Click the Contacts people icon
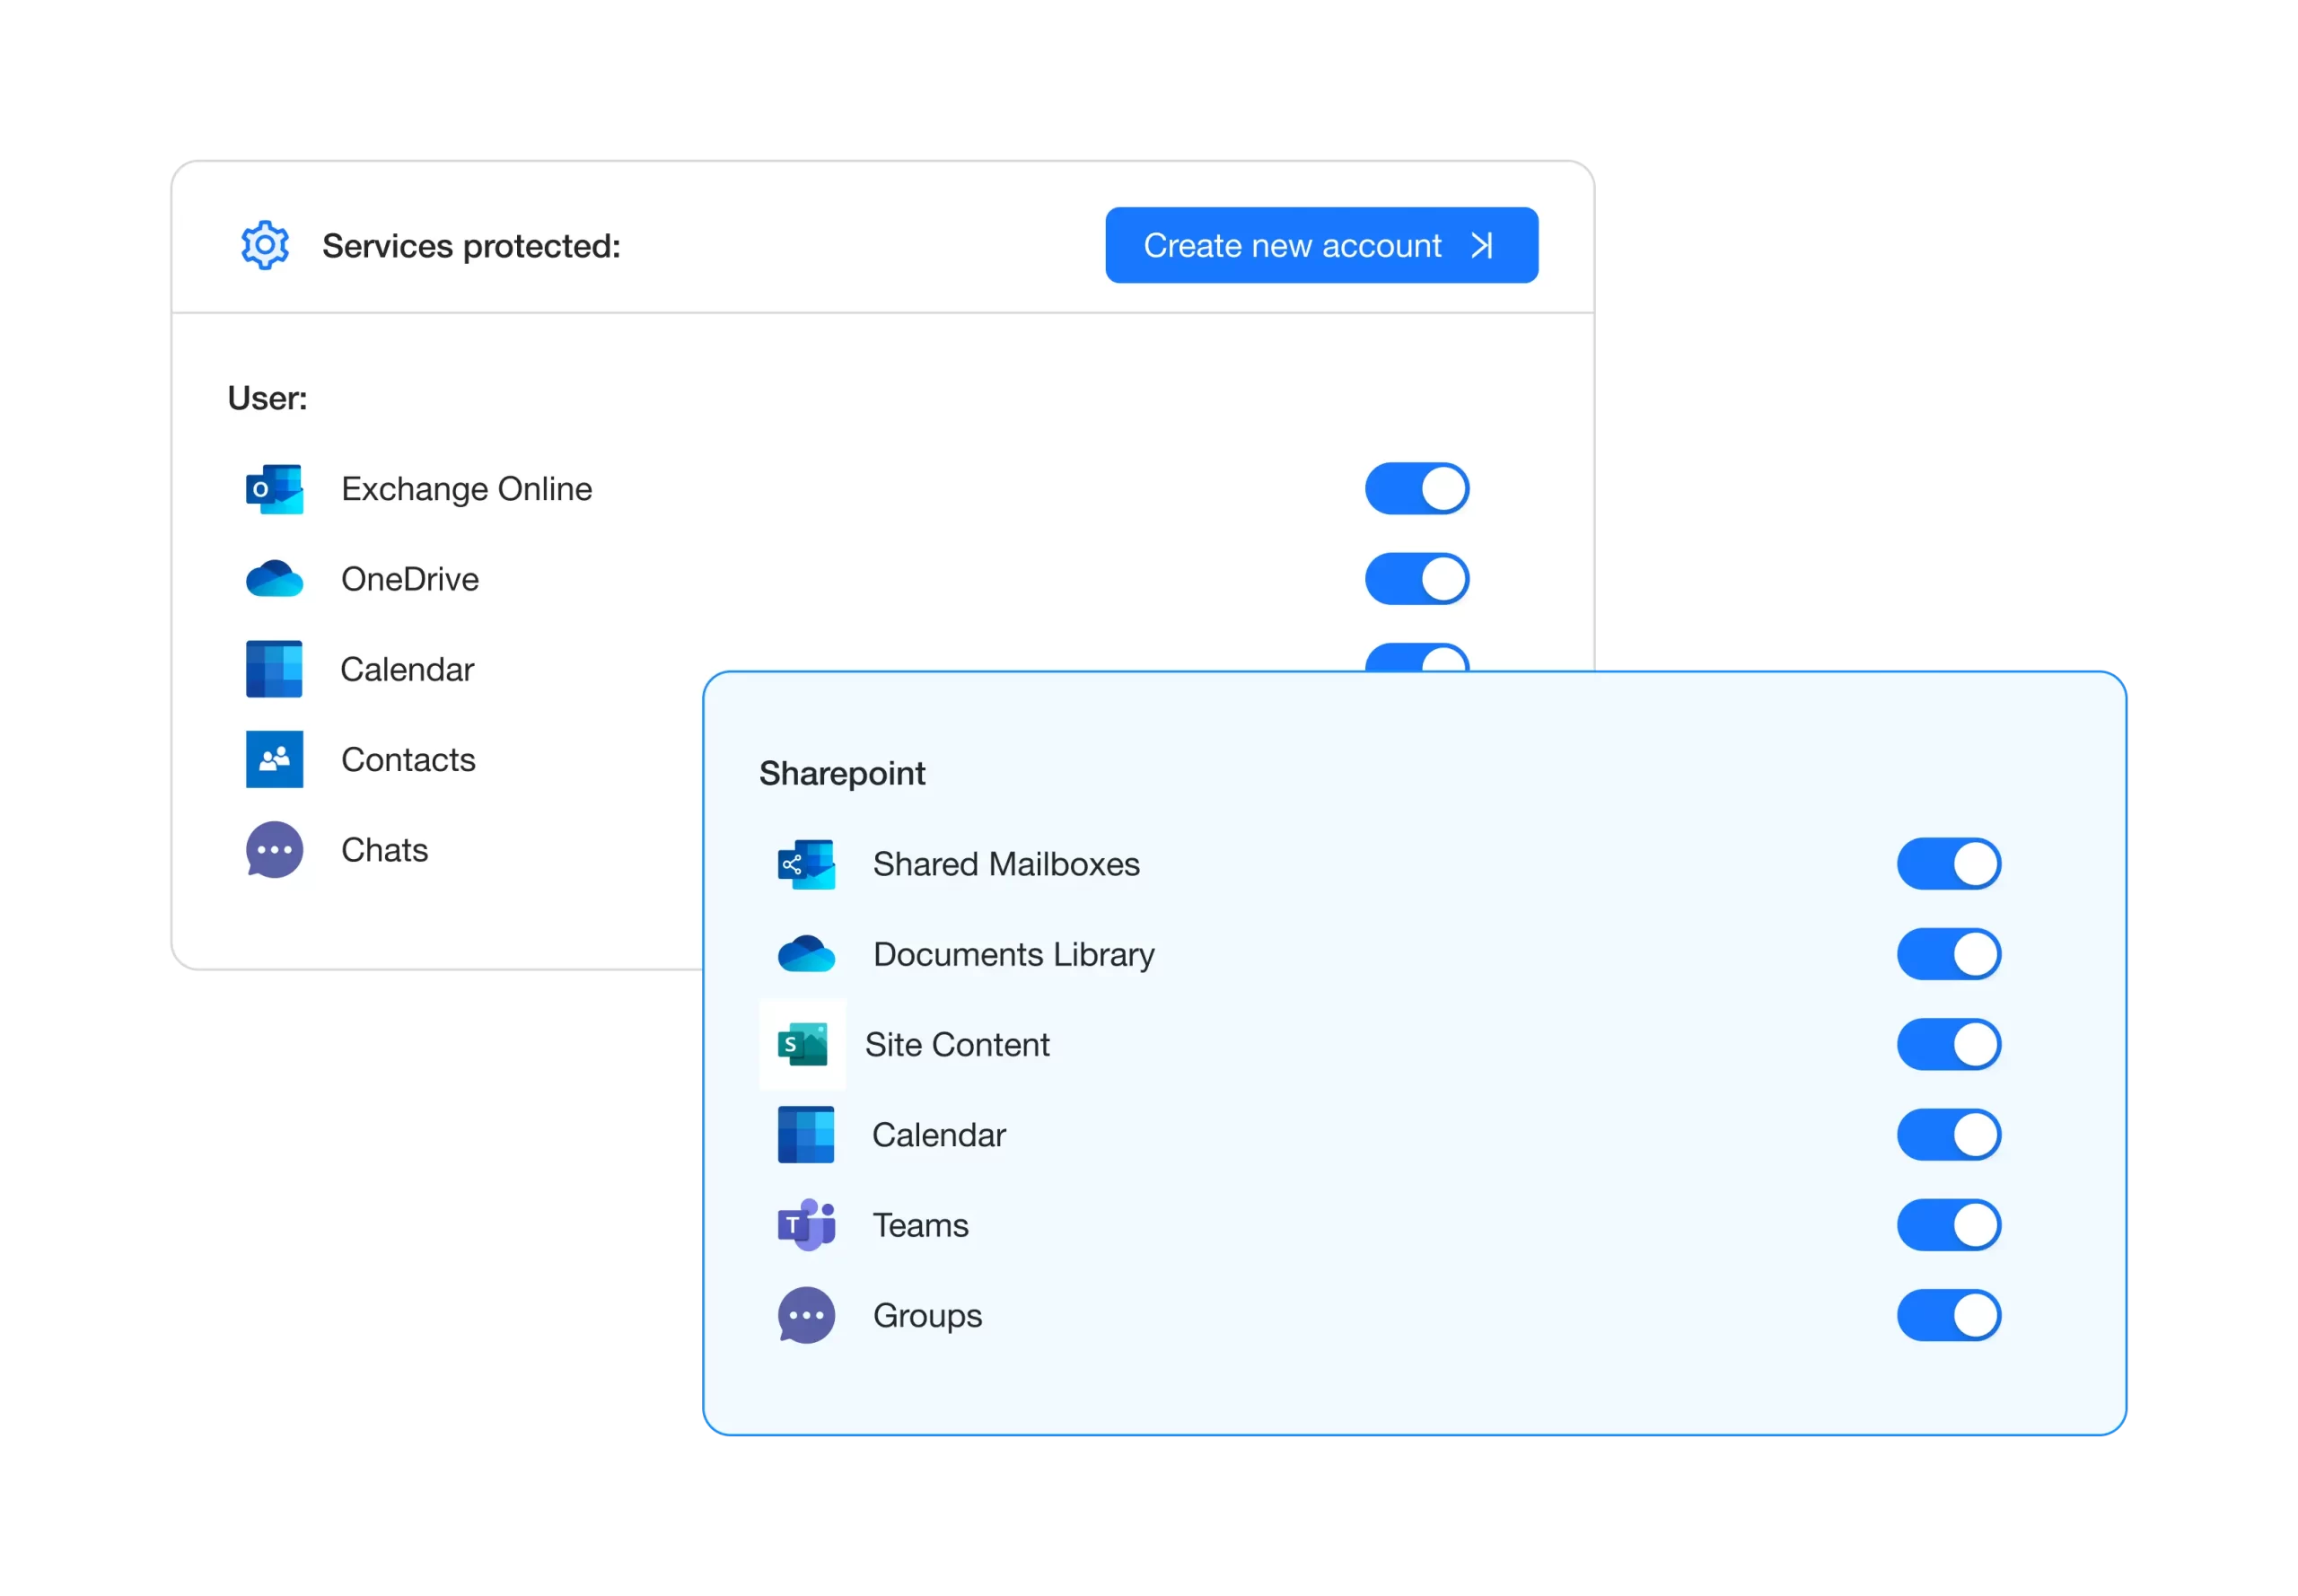 pyautogui.click(x=274, y=759)
